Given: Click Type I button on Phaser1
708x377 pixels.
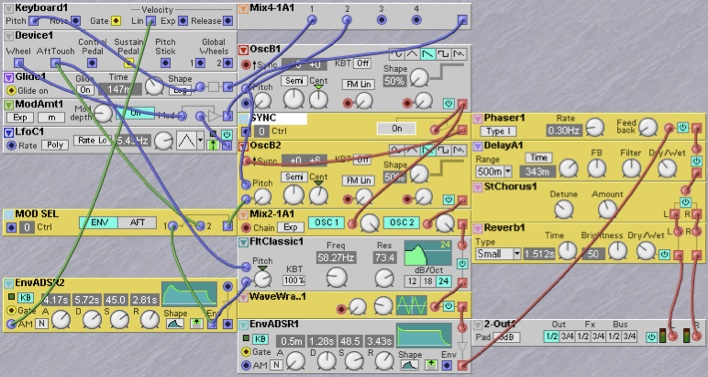Looking at the screenshot, I should click(498, 131).
